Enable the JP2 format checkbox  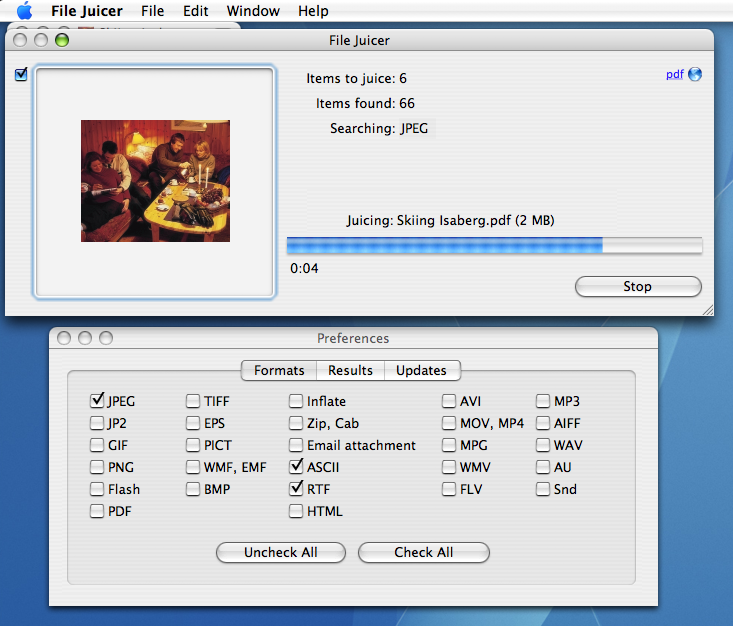coord(97,423)
